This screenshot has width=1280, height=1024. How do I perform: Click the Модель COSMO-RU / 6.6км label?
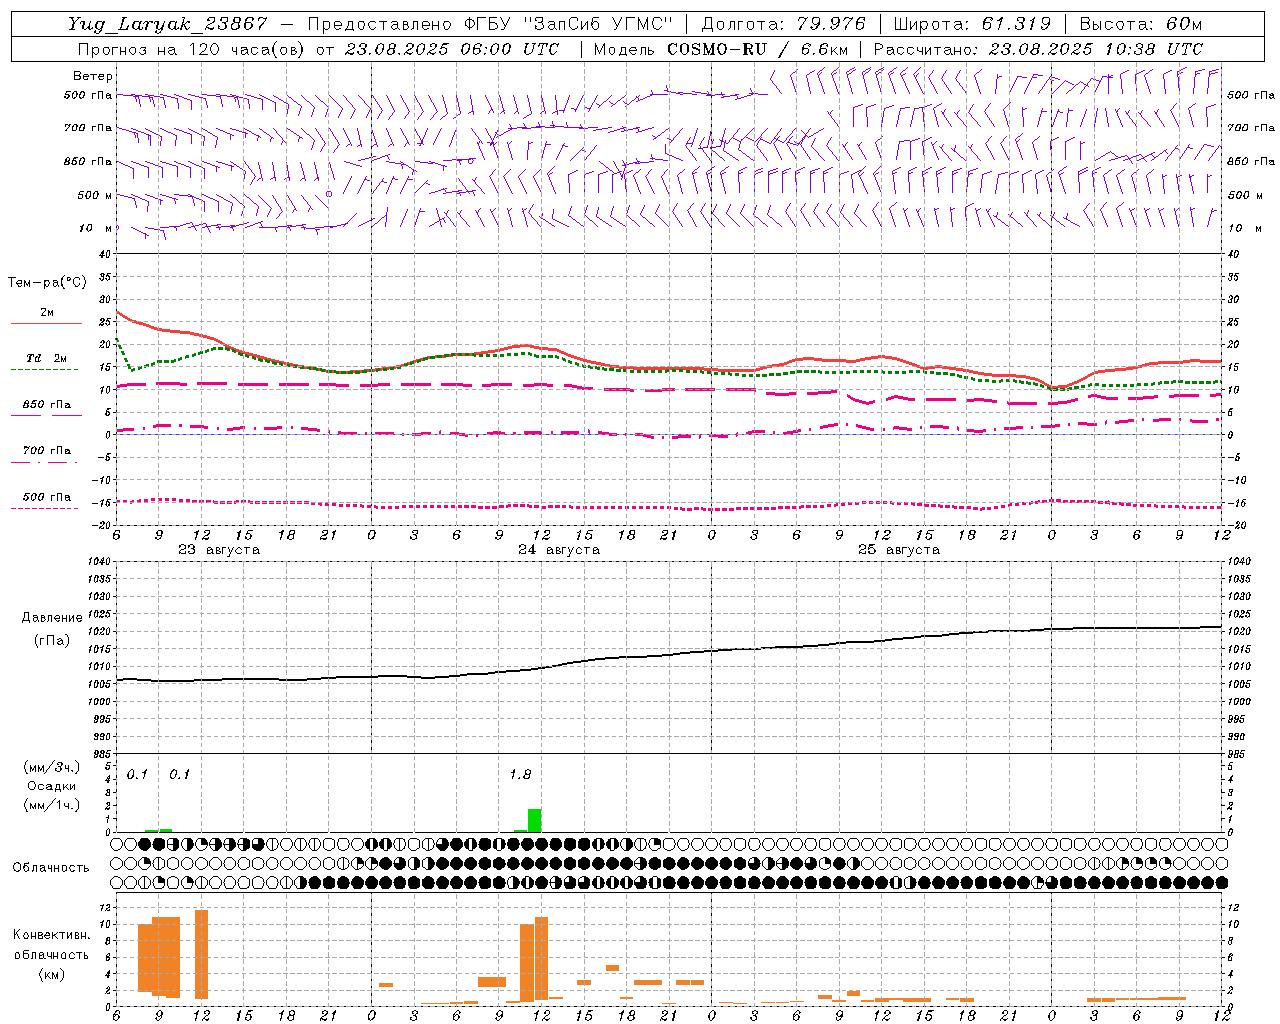[721, 49]
